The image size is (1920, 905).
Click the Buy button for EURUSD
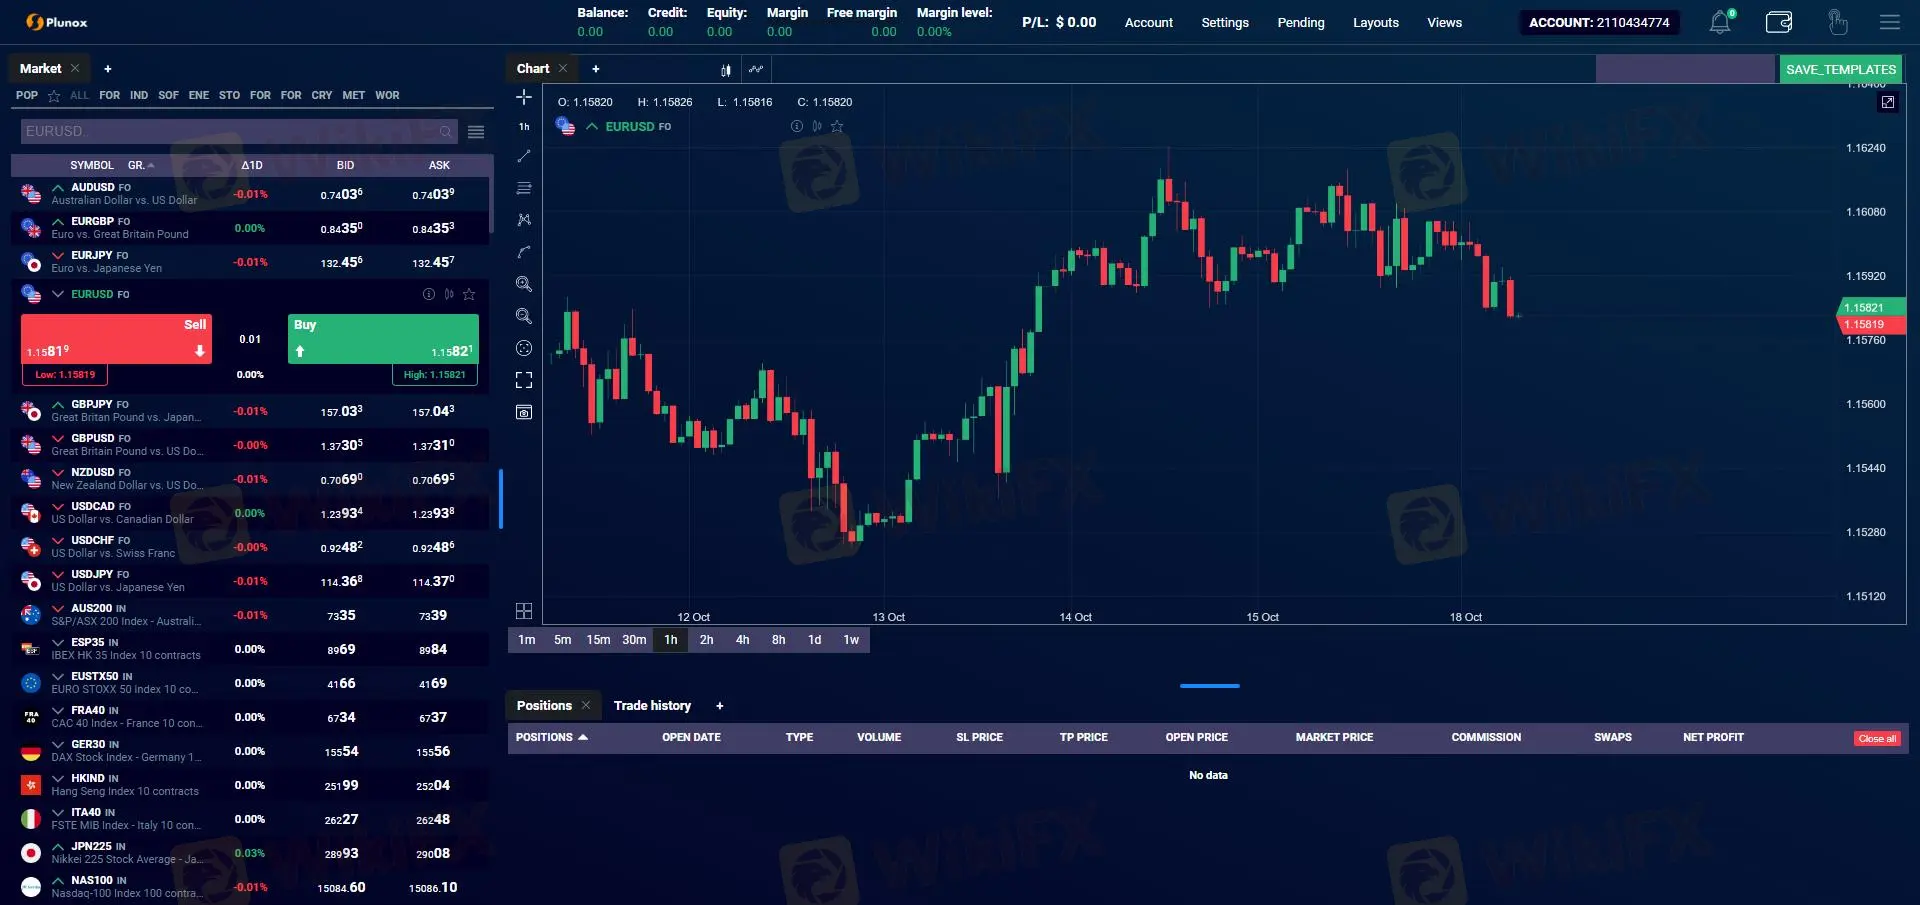click(383, 339)
